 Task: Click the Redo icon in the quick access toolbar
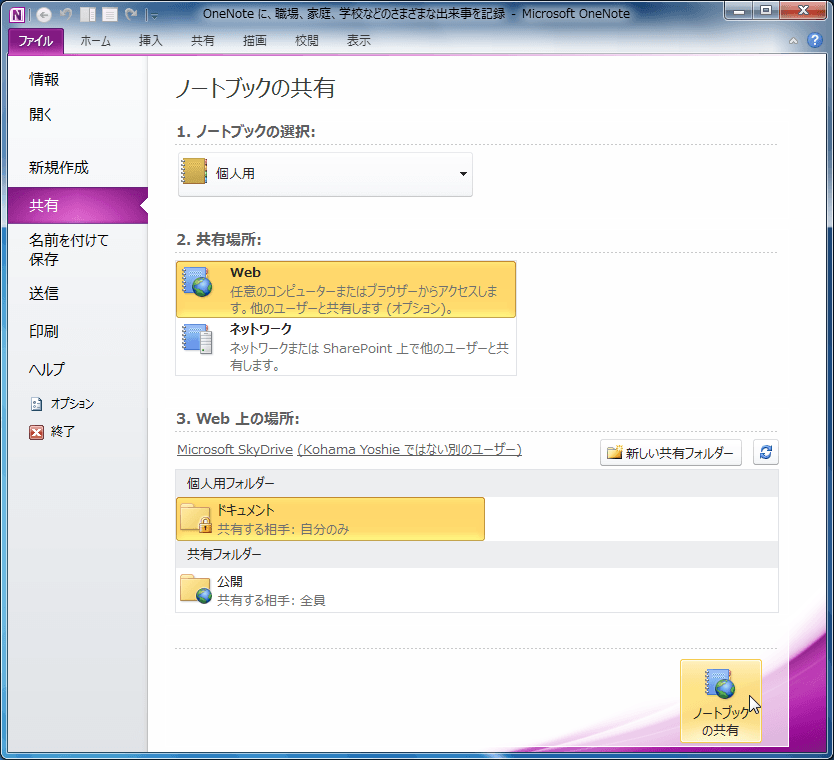coord(131,14)
